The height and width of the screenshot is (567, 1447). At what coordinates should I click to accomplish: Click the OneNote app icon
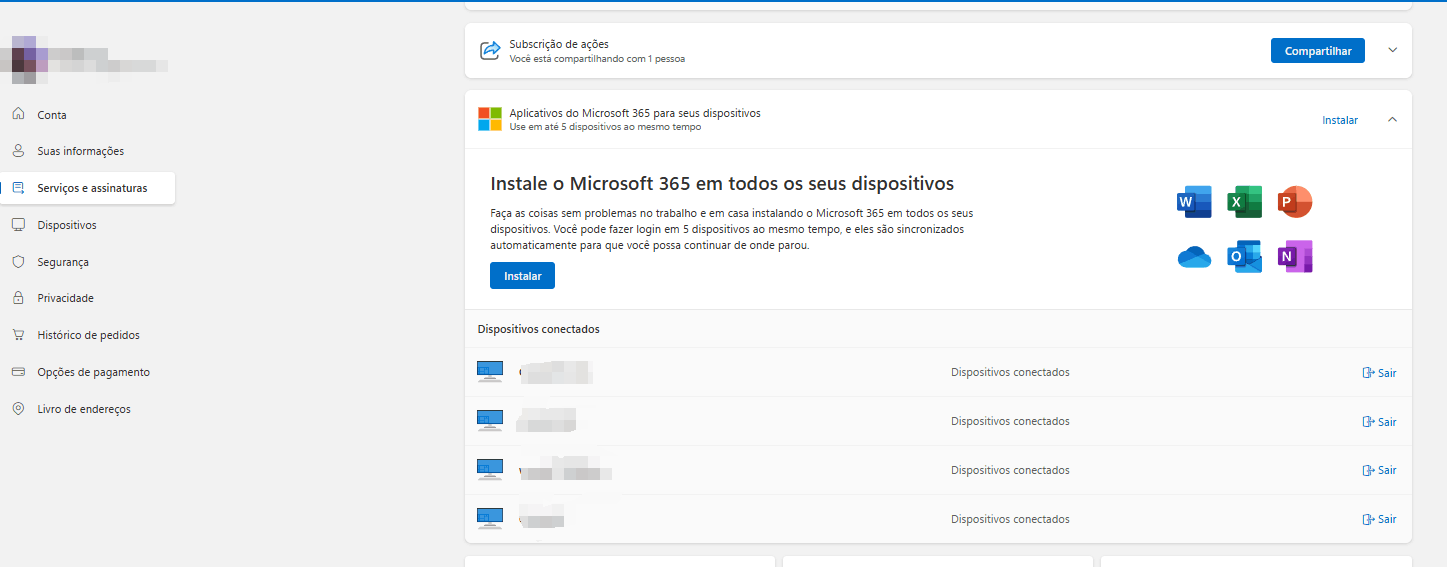tap(1295, 257)
